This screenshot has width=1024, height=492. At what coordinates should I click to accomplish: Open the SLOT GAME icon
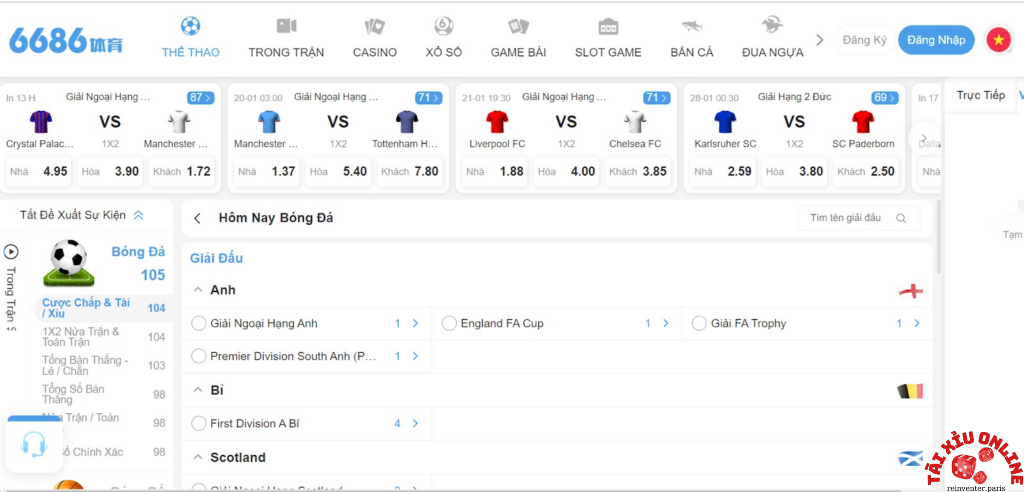[608, 27]
